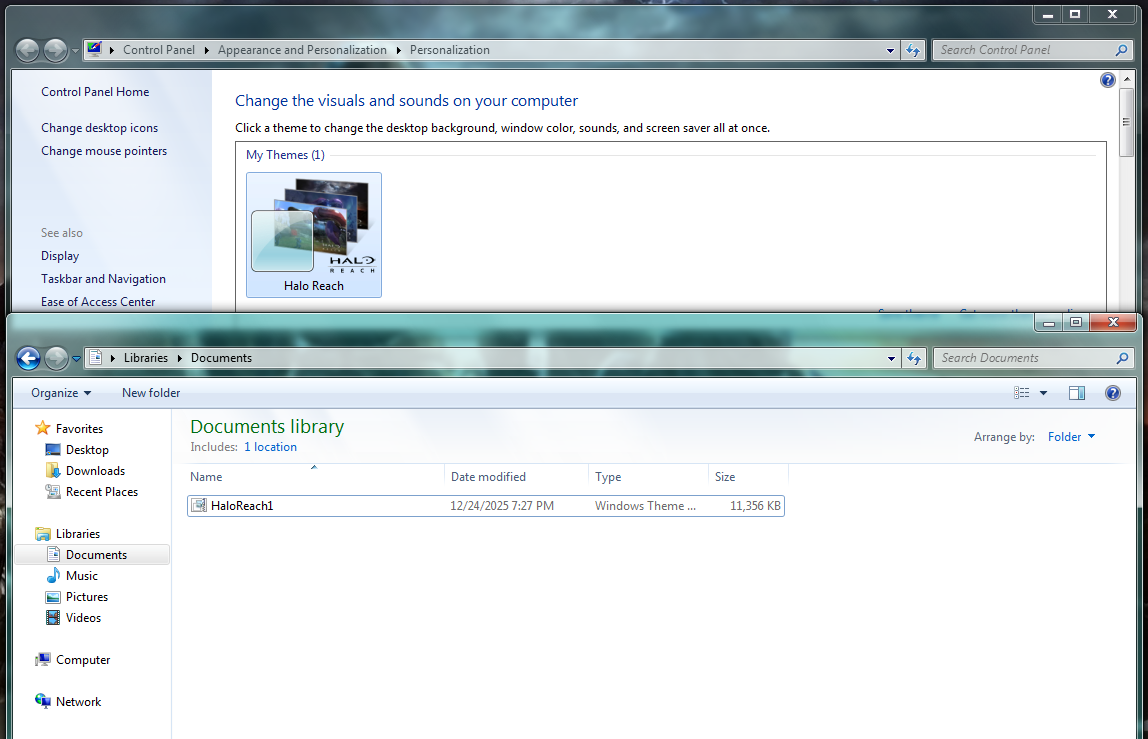Click the Search Documents input field
Image resolution: width=1148 pixels, height=739 pixels.
click(1025, 358)
